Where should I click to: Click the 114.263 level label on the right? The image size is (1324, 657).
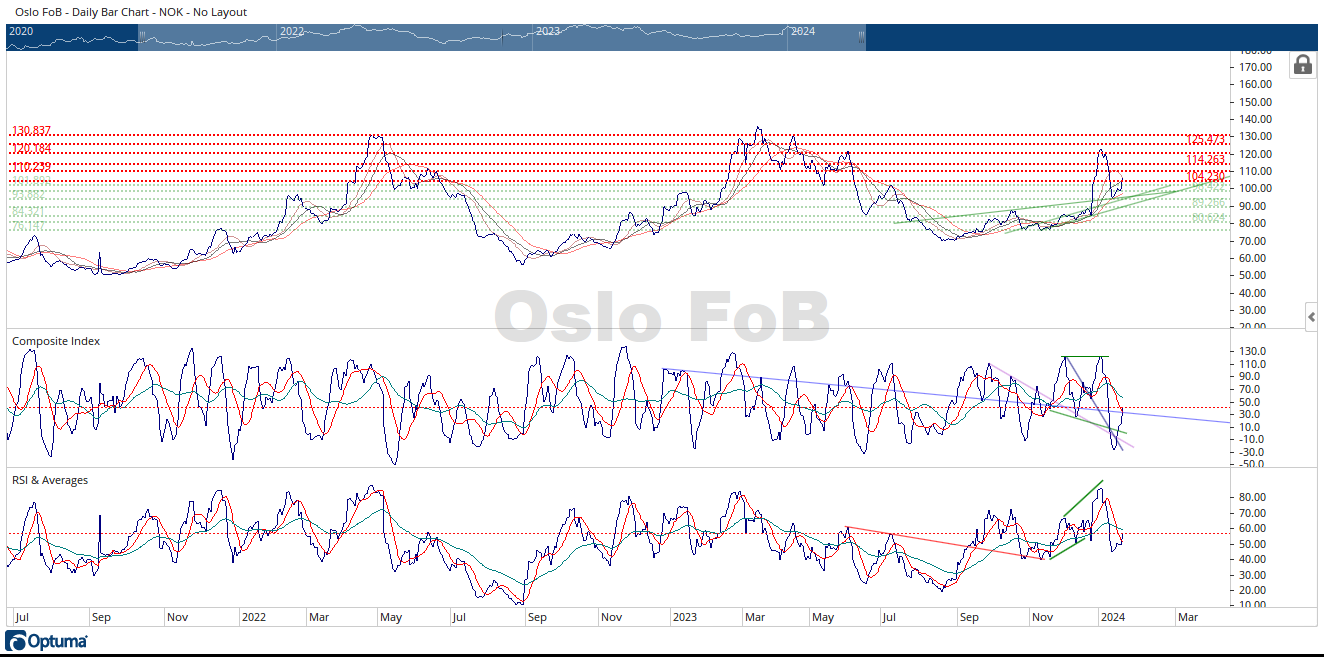(1205, 160)
